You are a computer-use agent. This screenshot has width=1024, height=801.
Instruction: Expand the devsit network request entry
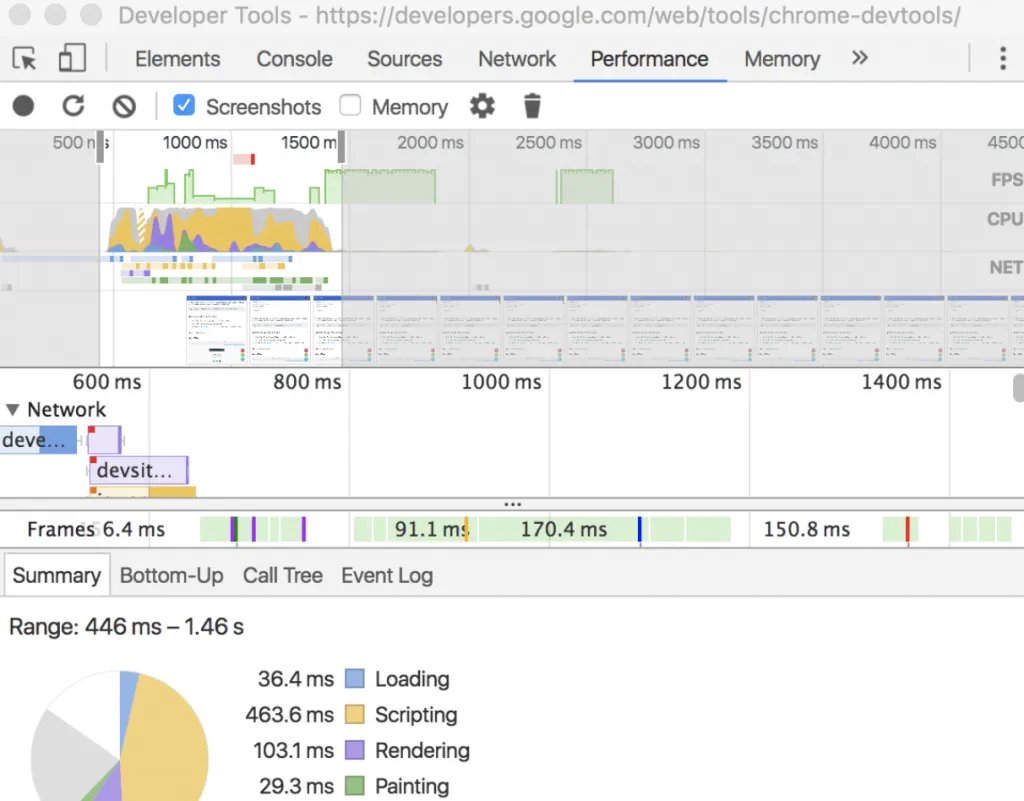pyautogui.click(x=138, y=470)
